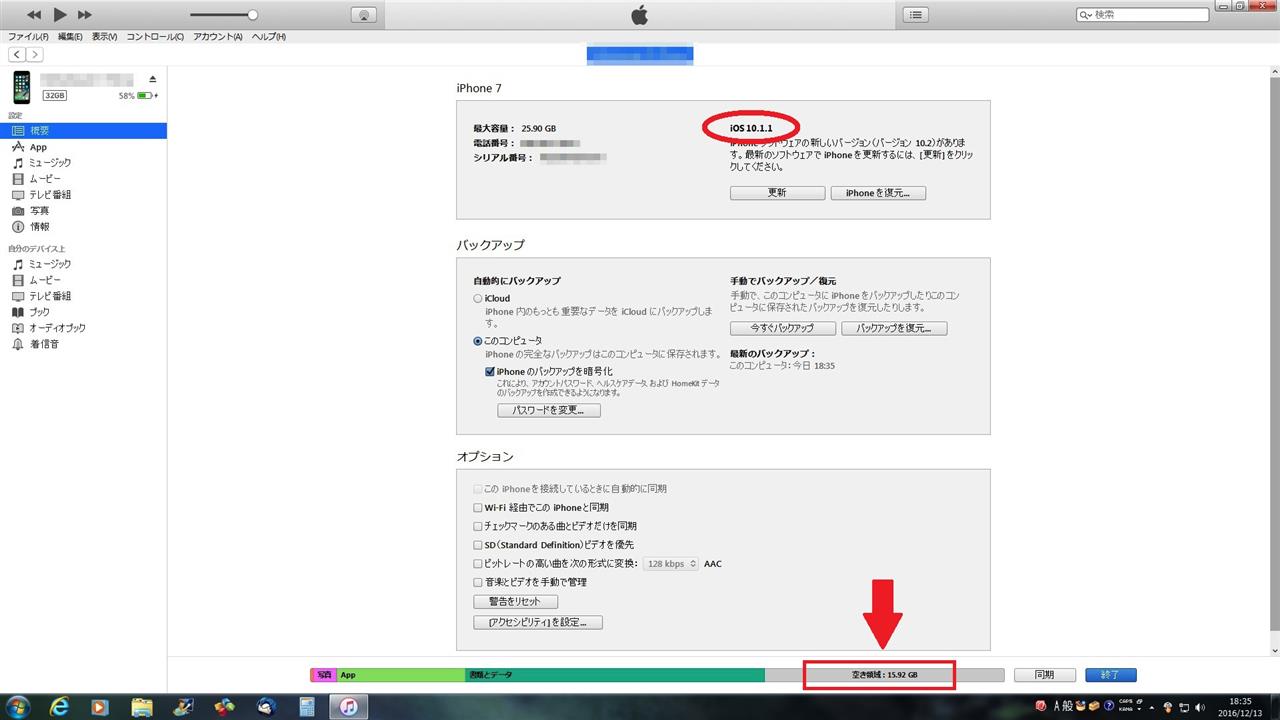Click the iTunes icon on the taskbar
This screenshot has height=720, width=1280.
pyautogui.click(x=348, y=706)
